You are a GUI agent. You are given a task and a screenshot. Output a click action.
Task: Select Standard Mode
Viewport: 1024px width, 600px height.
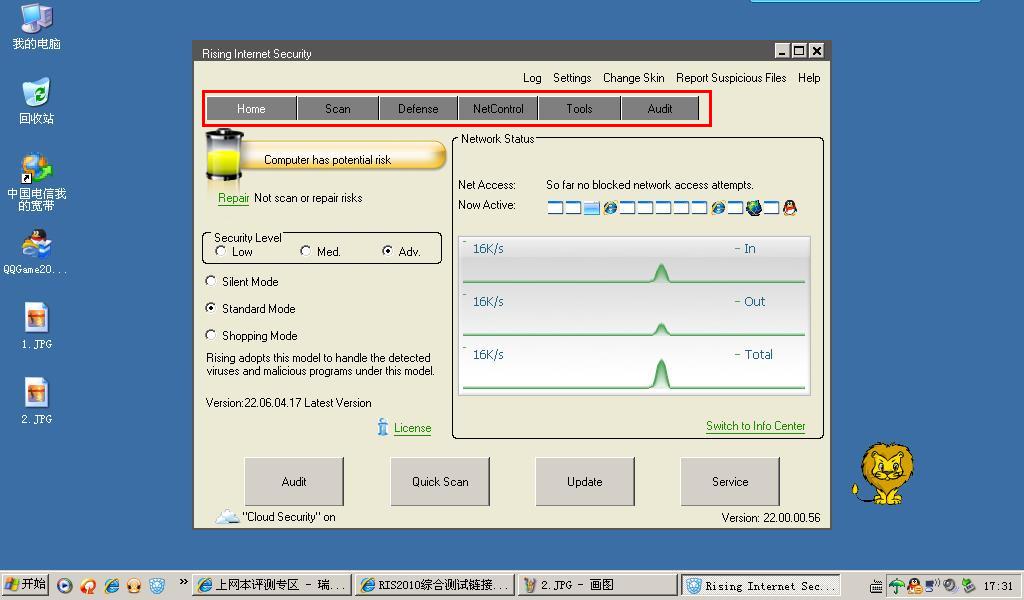(210, 308)
